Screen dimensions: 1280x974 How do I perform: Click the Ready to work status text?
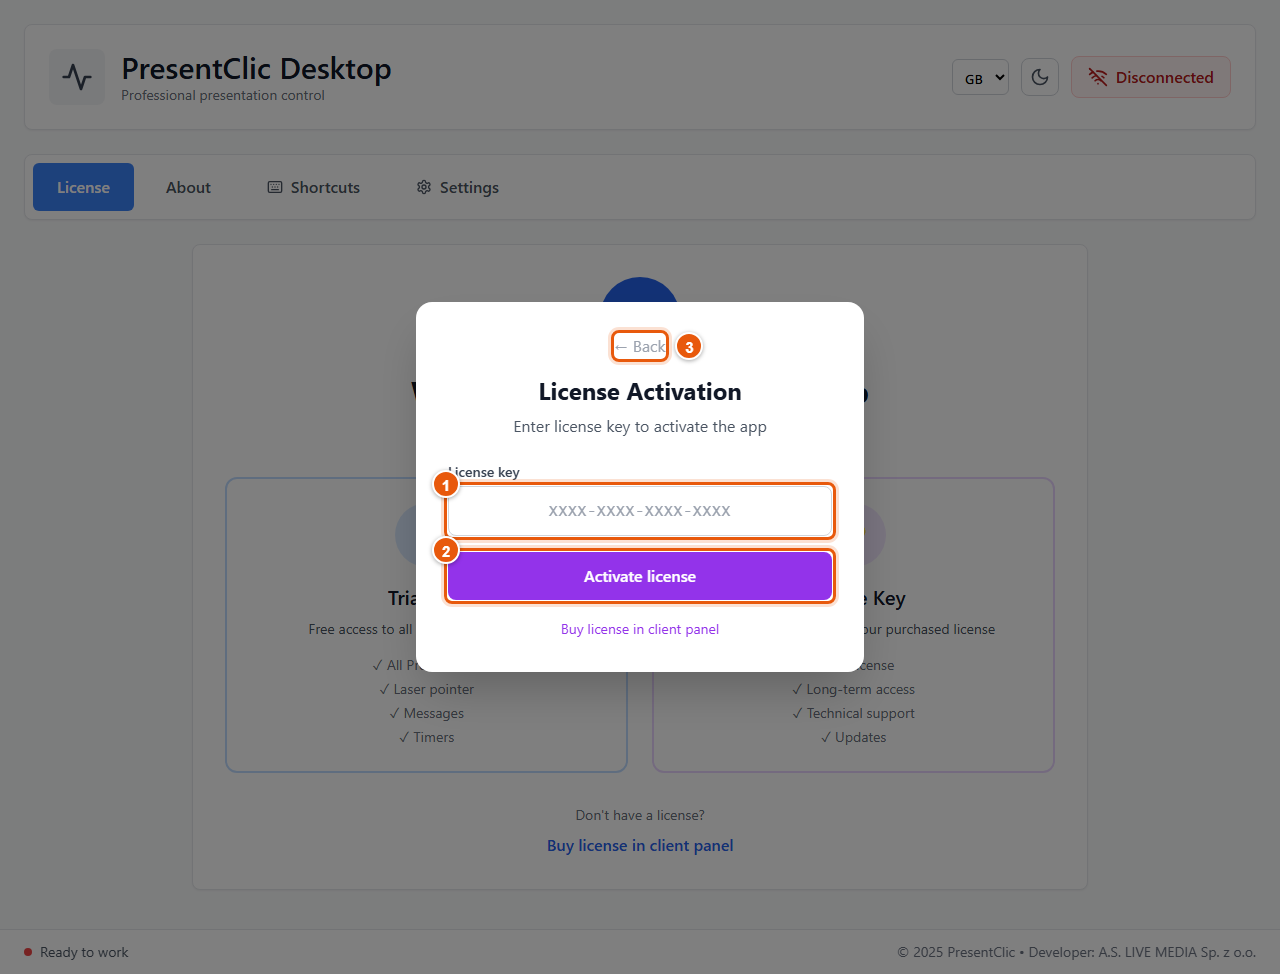pyautogui.click(x=84, y=952)
